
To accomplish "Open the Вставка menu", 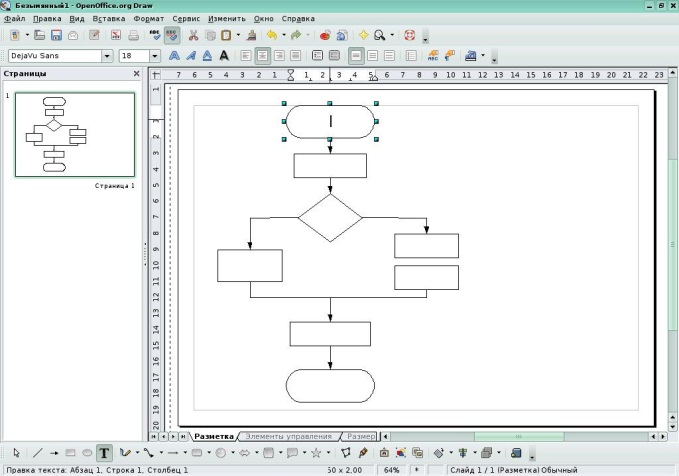I will tap(109, 19).
